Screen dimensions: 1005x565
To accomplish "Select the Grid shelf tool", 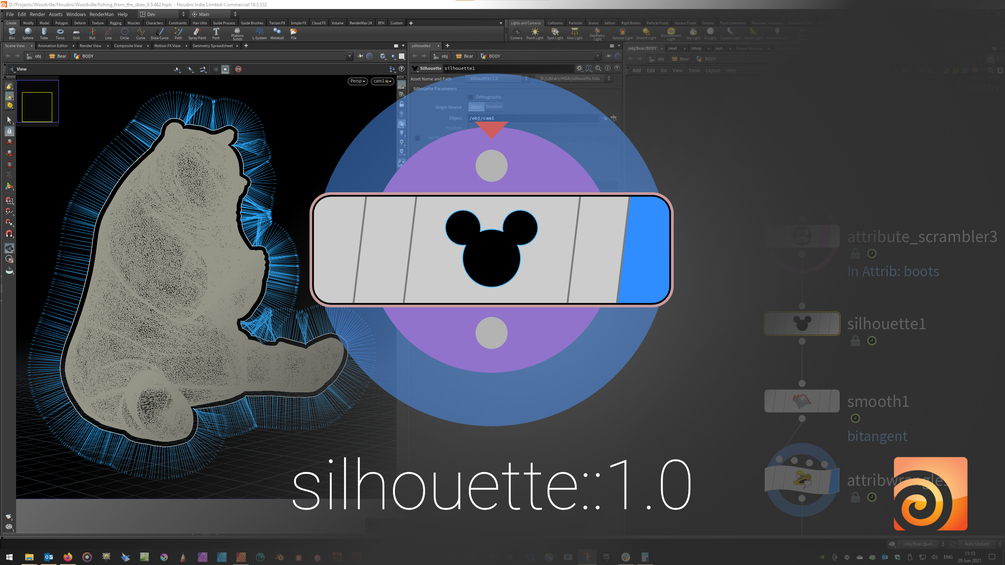I will pyautogui.click(x=76, y=33).
